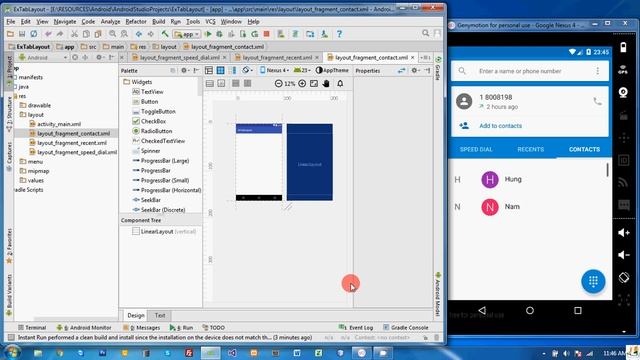This screenshot has height=360, width=640.
Task: Zoom out the layout design preview
Action: pos(278,83)
